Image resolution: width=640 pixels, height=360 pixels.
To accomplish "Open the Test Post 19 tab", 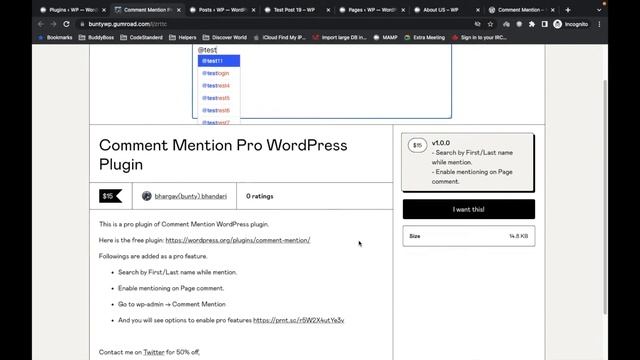I will click(294, 10).
